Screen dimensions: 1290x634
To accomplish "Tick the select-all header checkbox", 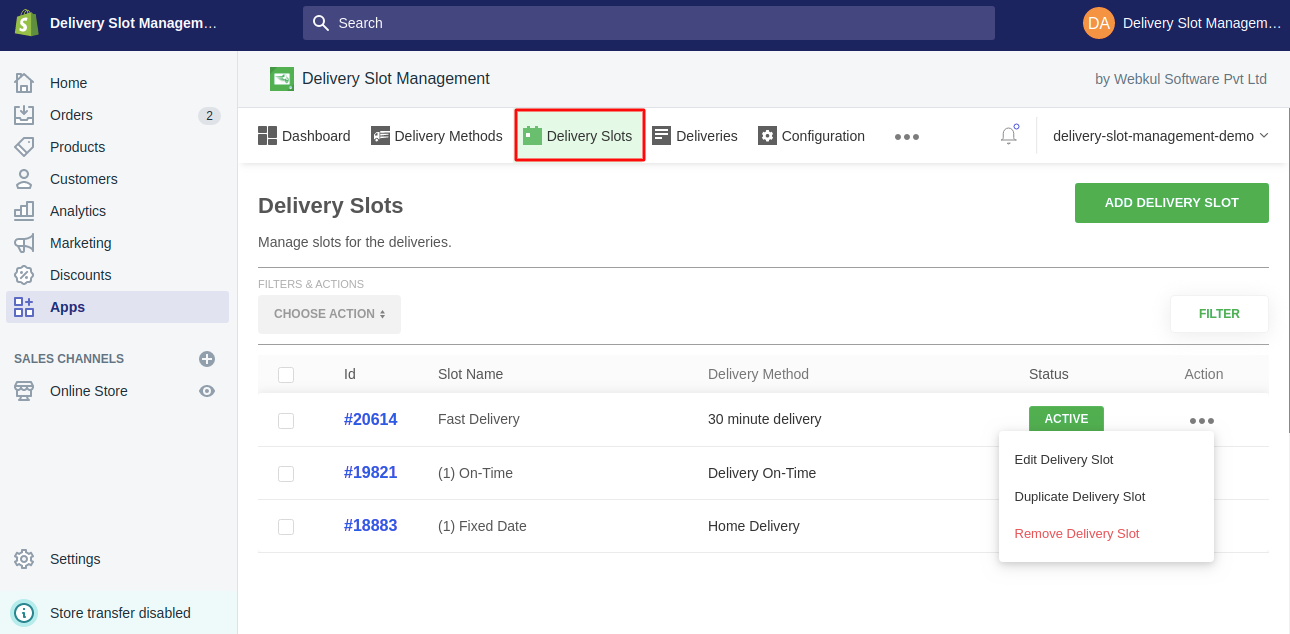I will pyautogui.click(x=286, y=375).
